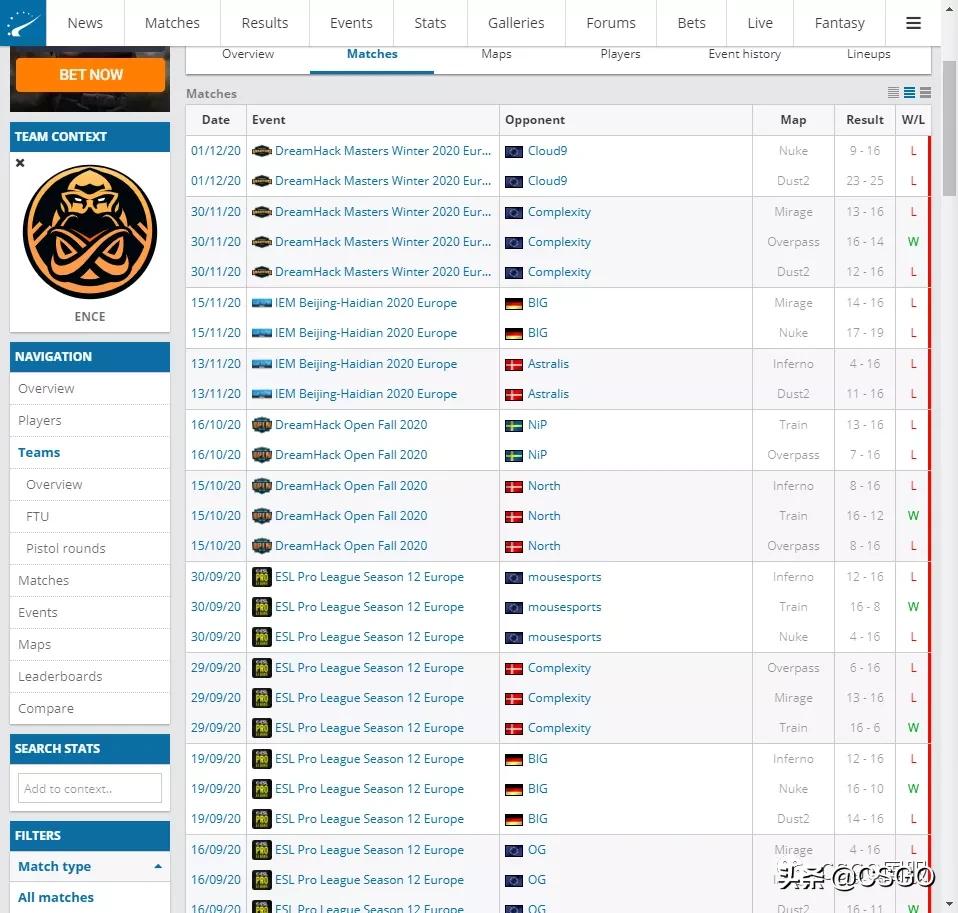The width and height of the screenshot is (958, 913).
Task: Remove ENCE from team context
Action: [19, 162]
